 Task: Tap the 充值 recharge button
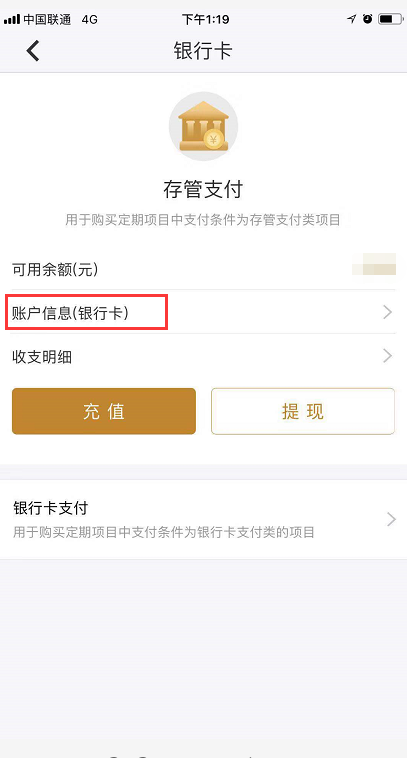tap(104, 411)
